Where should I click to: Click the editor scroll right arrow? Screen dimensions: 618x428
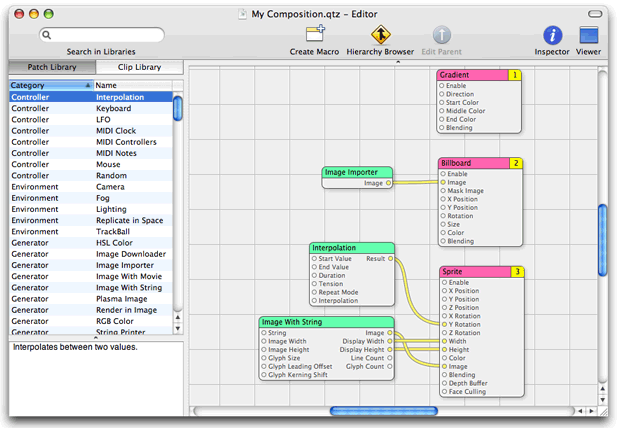coord(591,411)
